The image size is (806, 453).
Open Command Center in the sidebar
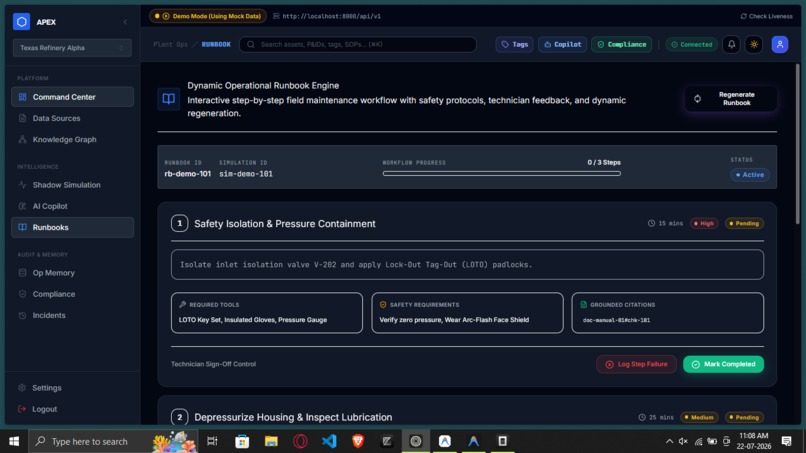[72, 97]
